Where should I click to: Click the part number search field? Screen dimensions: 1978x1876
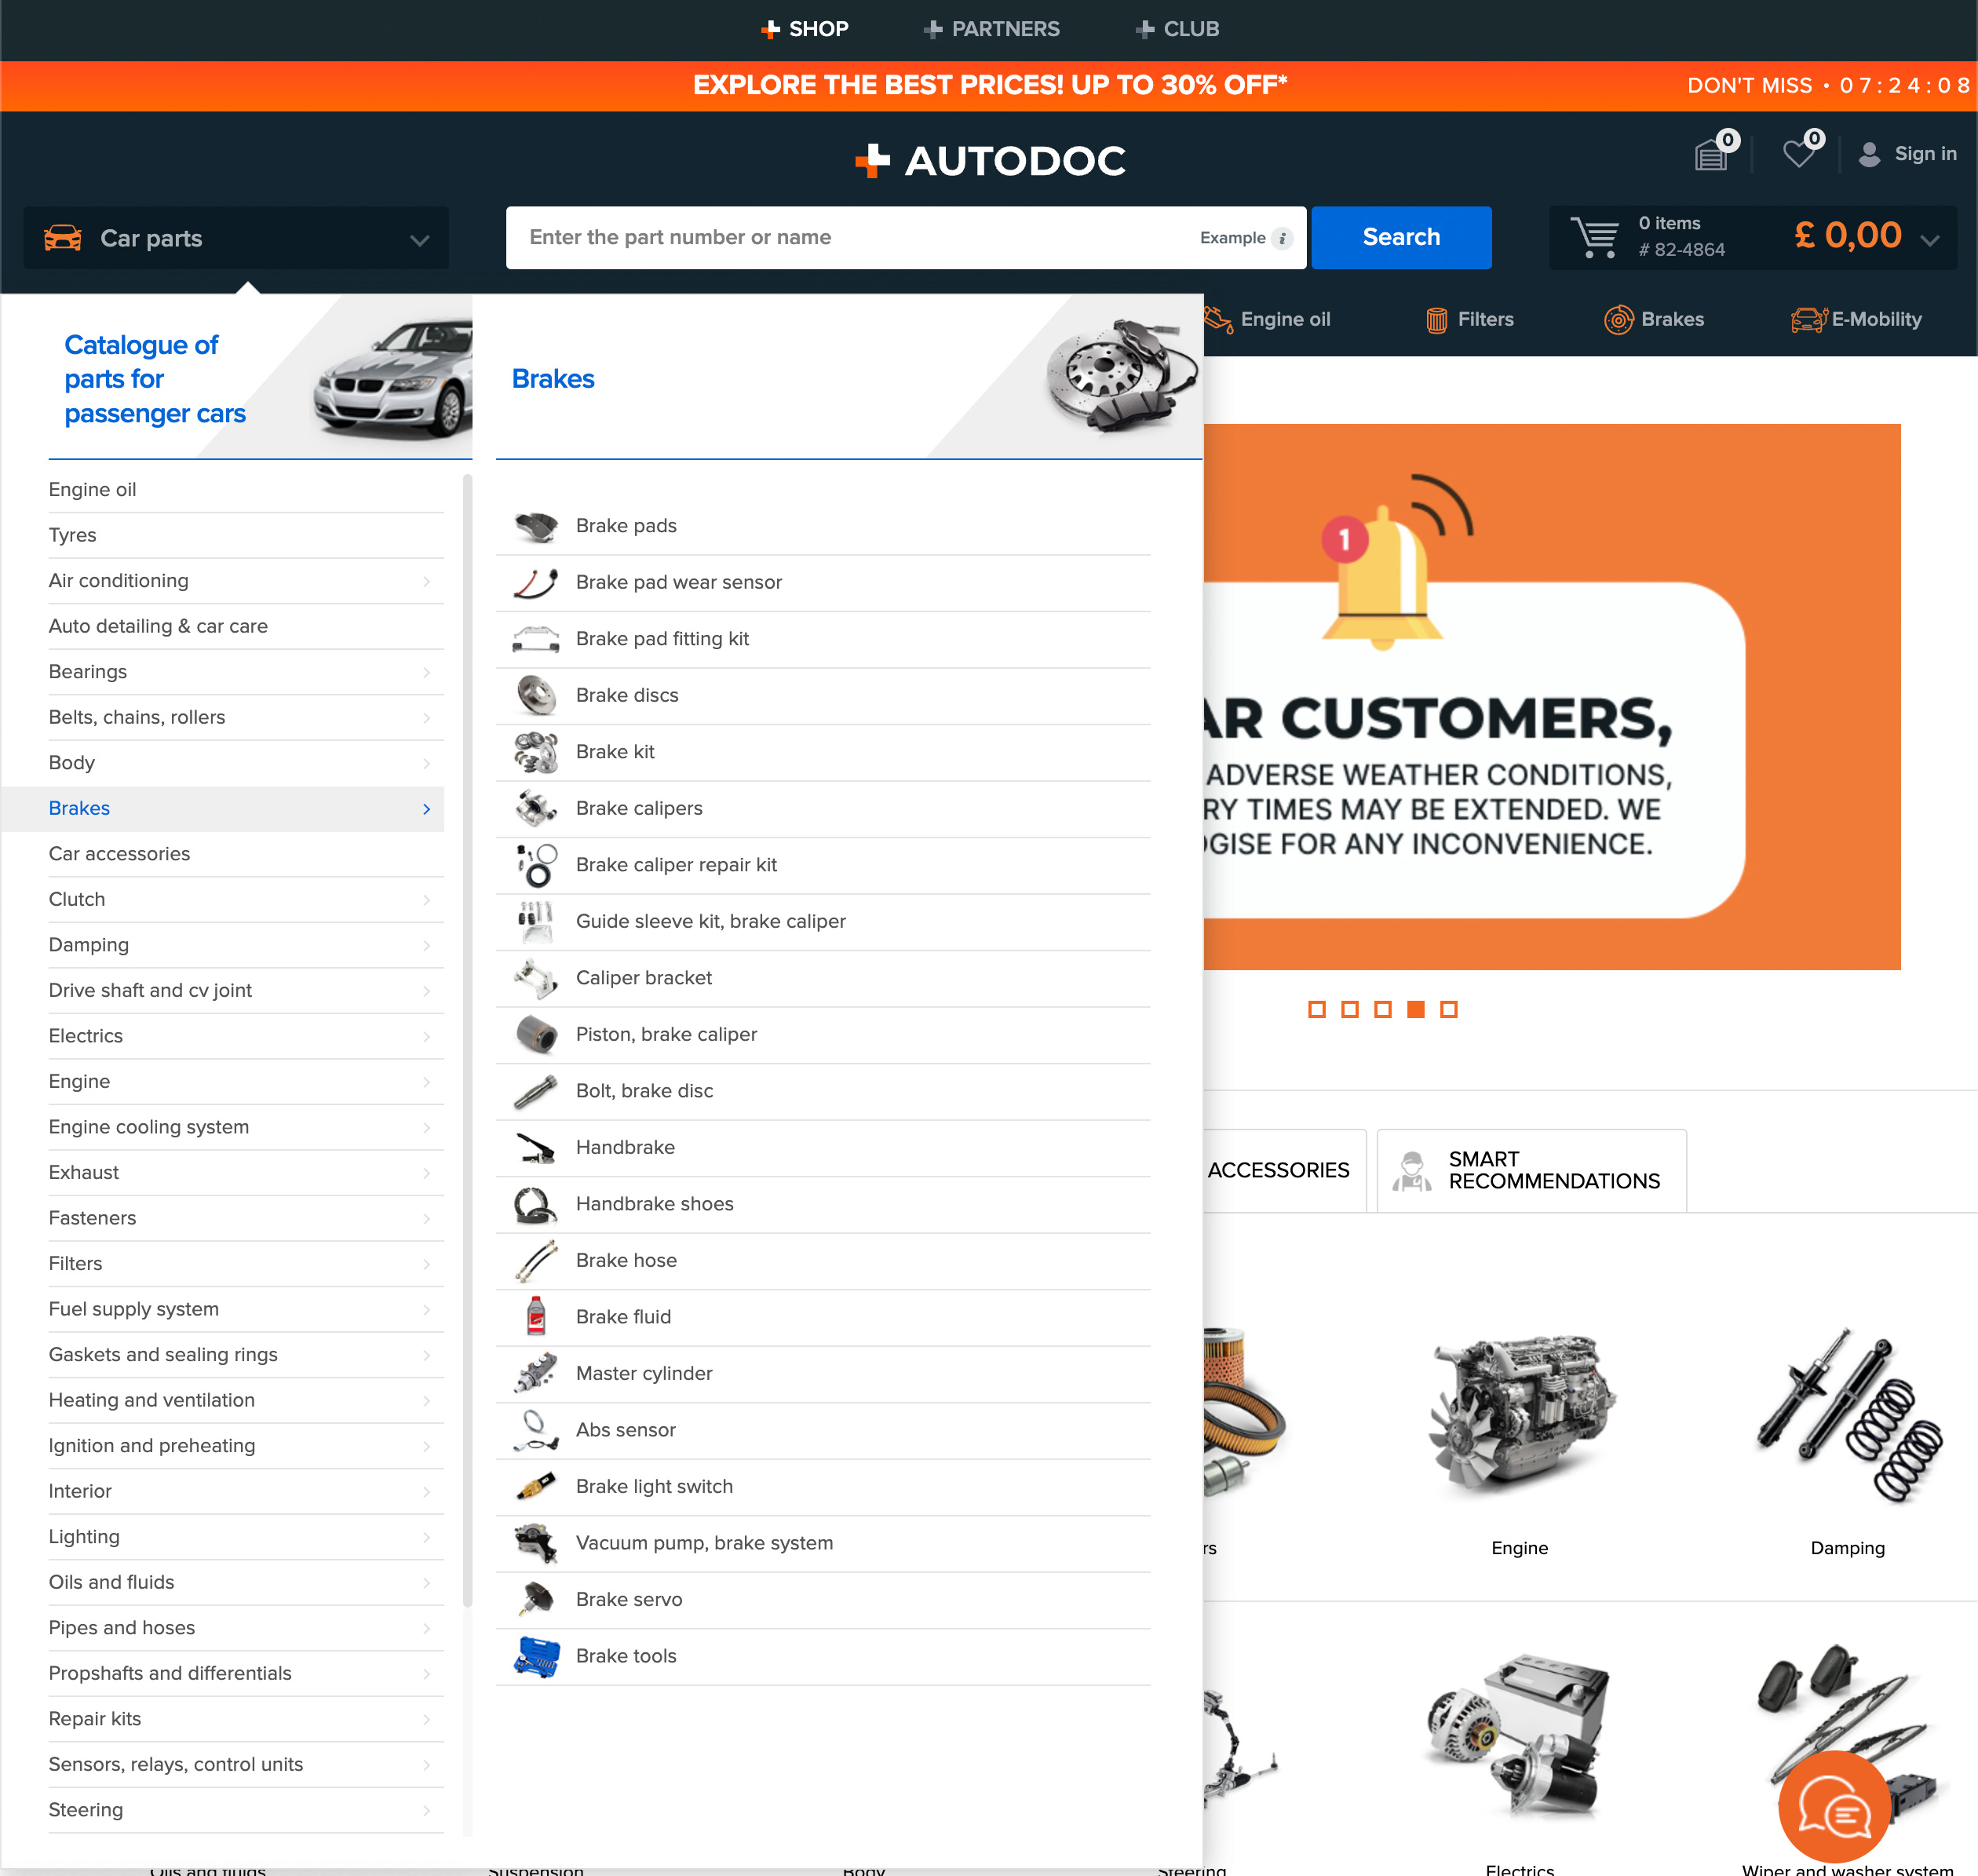coord(850,238)
